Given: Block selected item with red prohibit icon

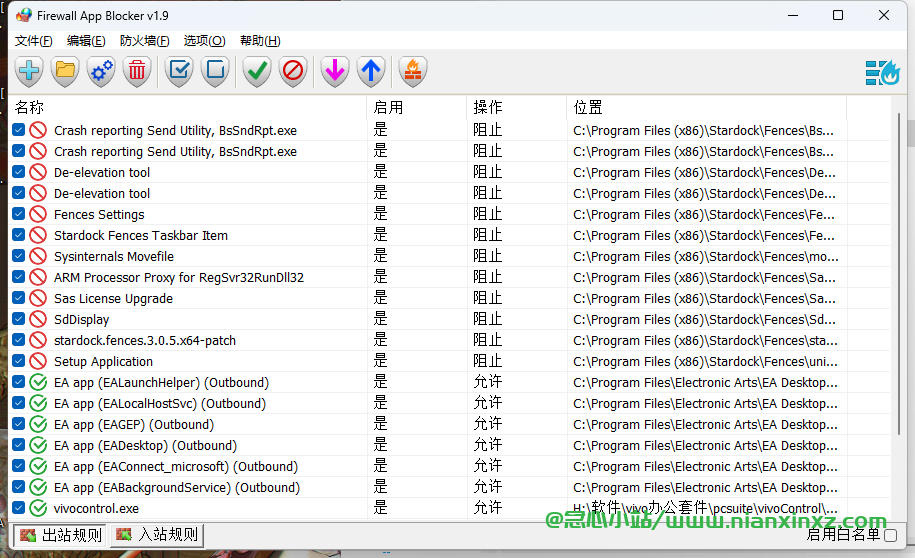Looking at the screenshot, I should pos(293,71).
